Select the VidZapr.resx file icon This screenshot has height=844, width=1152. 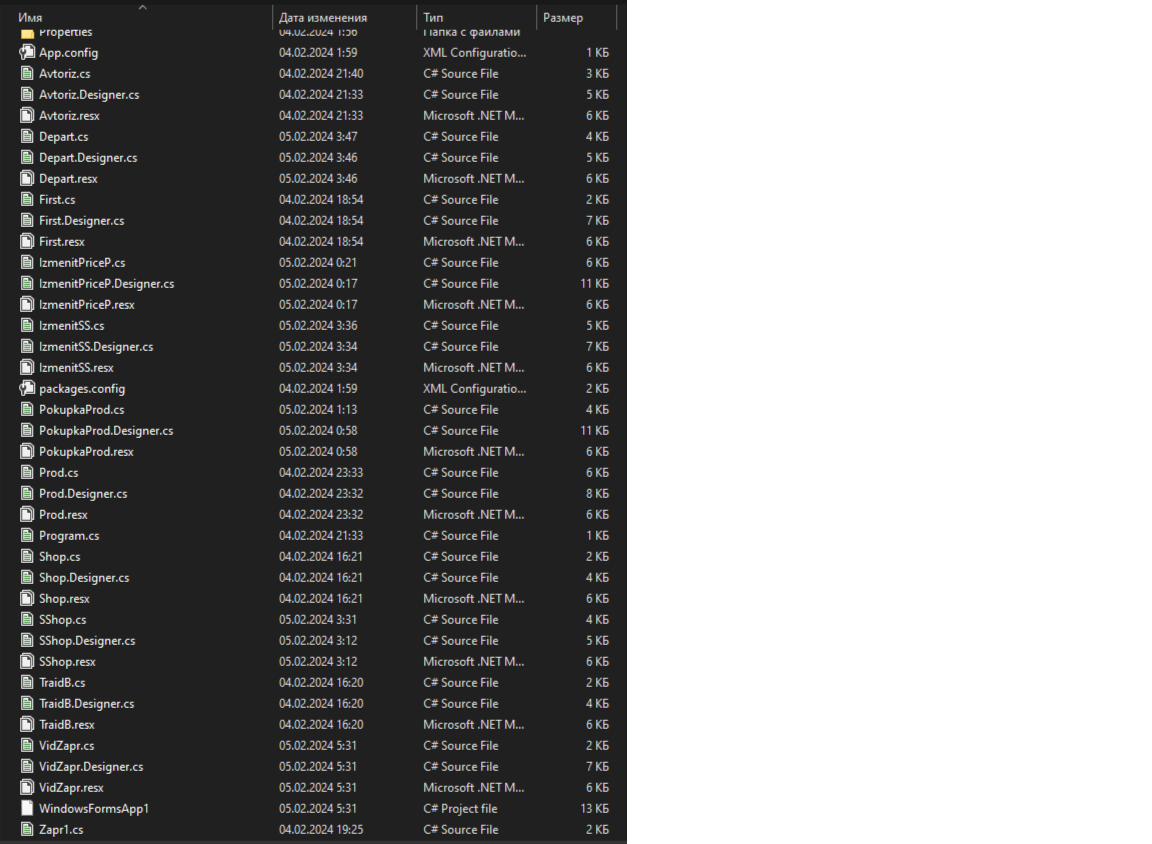(27, 788)
